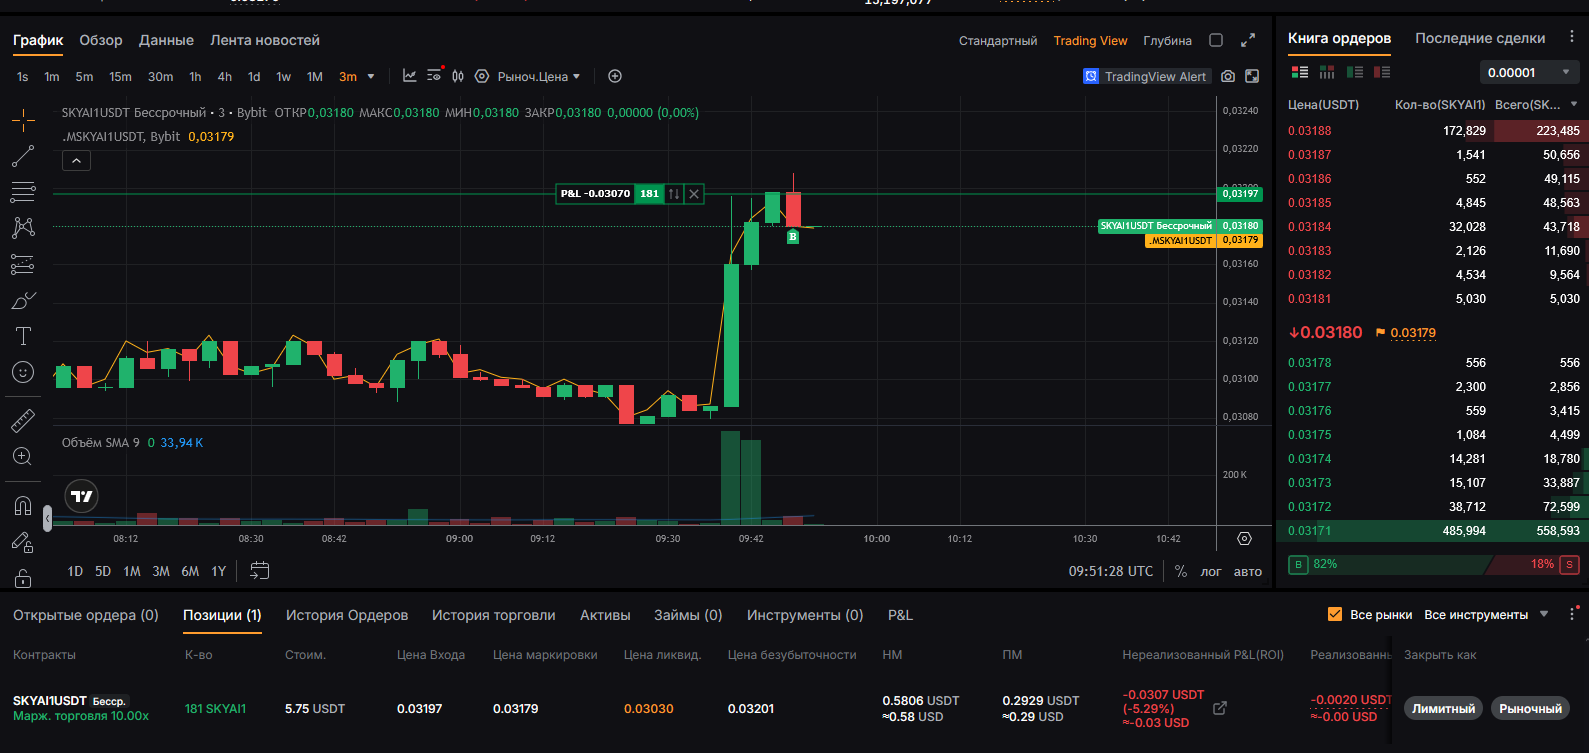Switch to Глубина depth chart
This screenshot has width=1589, height=753.
(x=1167, y=41)
